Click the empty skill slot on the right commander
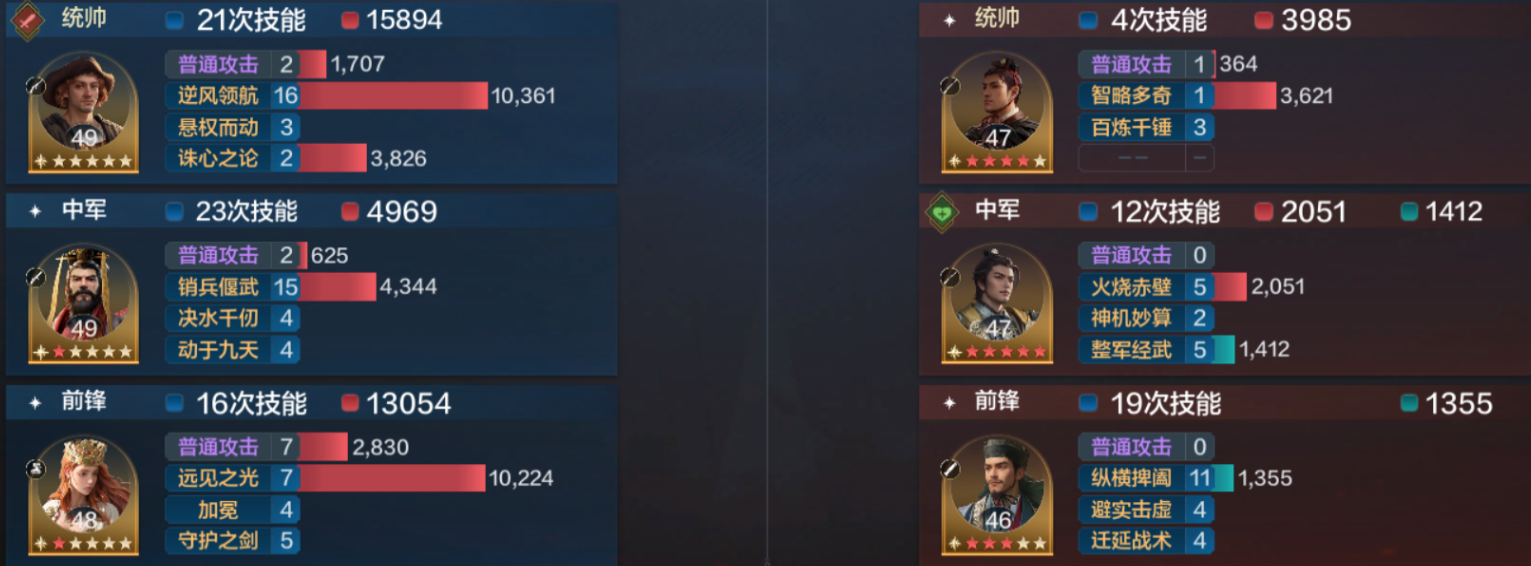Image resolution: width=1531 pixels, height=566 pixels. 1147,158
